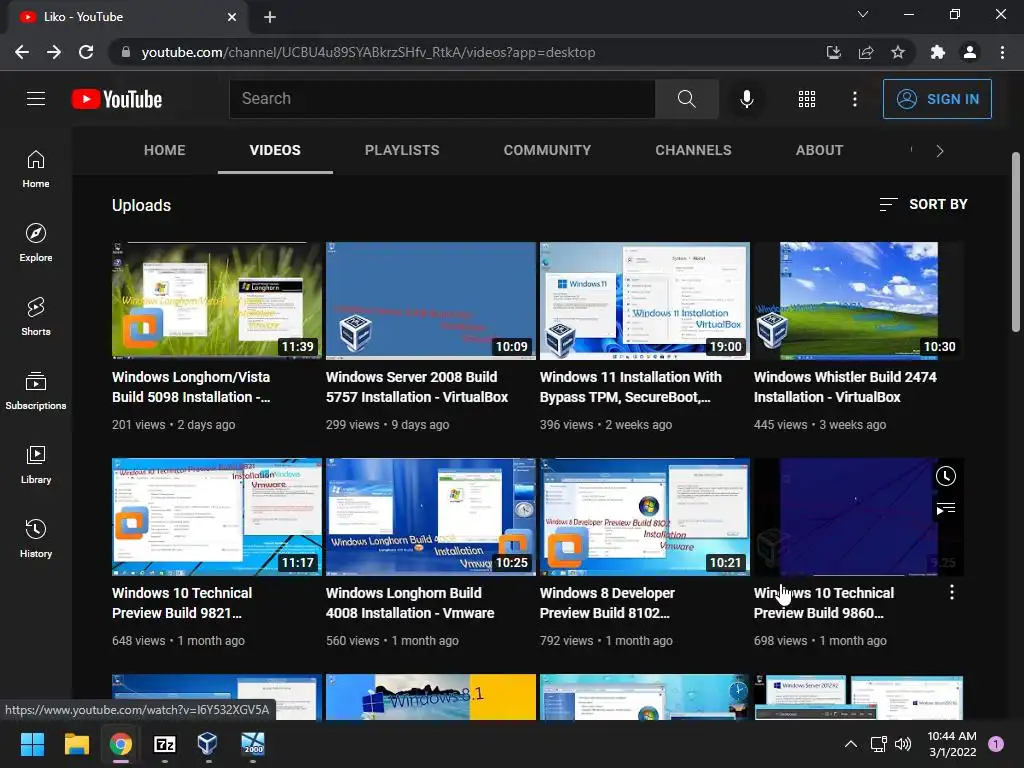Open the YouTube hamburger guide menu
The width and height of the screenshot is (1024, 768).
[x=36, y=99]
